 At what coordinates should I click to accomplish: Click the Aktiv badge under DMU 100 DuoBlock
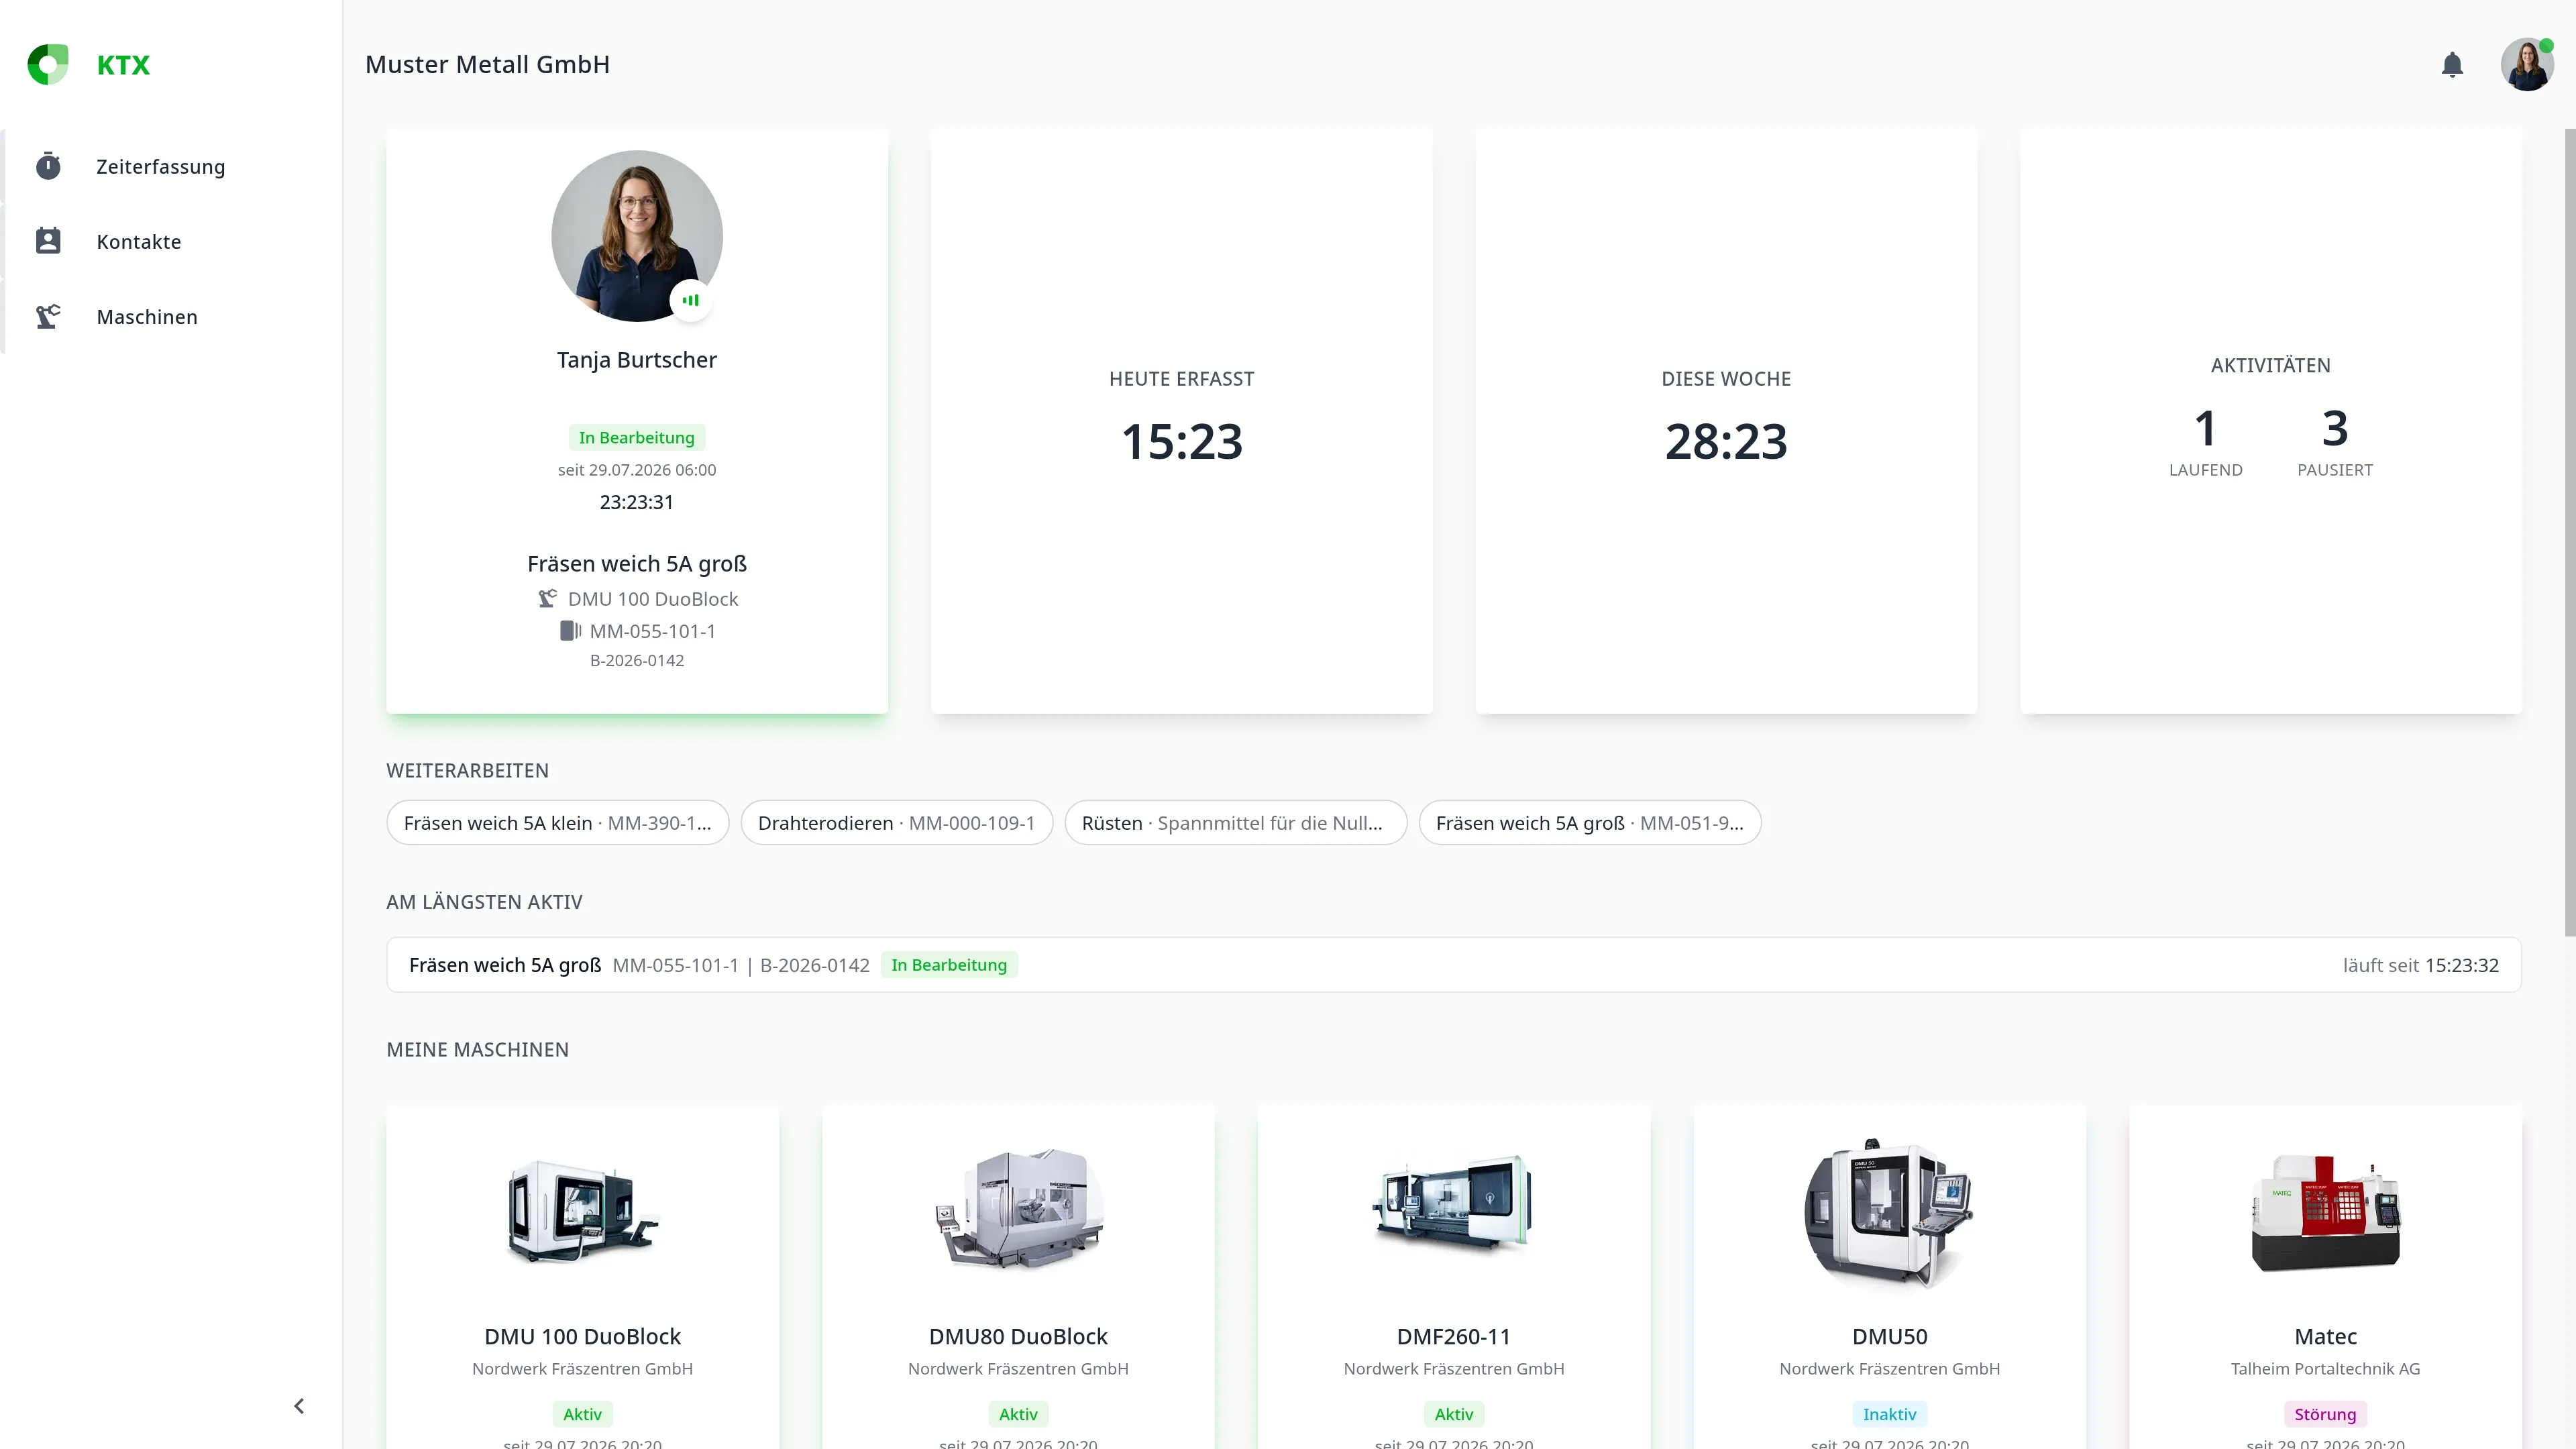583,1414
